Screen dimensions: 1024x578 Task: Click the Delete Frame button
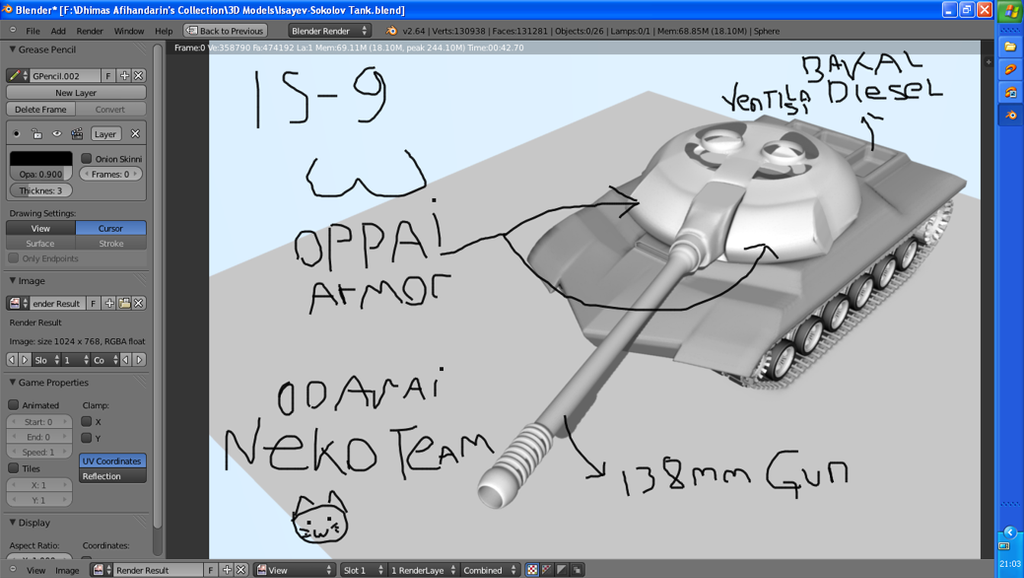[x=39, y=109]
